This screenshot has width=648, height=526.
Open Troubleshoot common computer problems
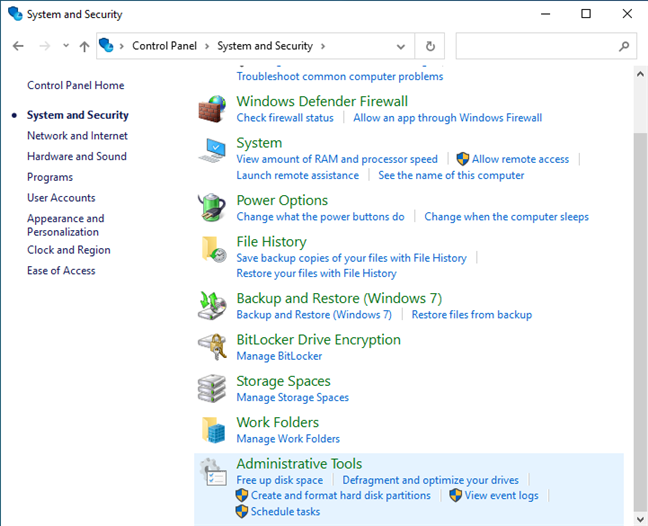click(x=340, y=76)
